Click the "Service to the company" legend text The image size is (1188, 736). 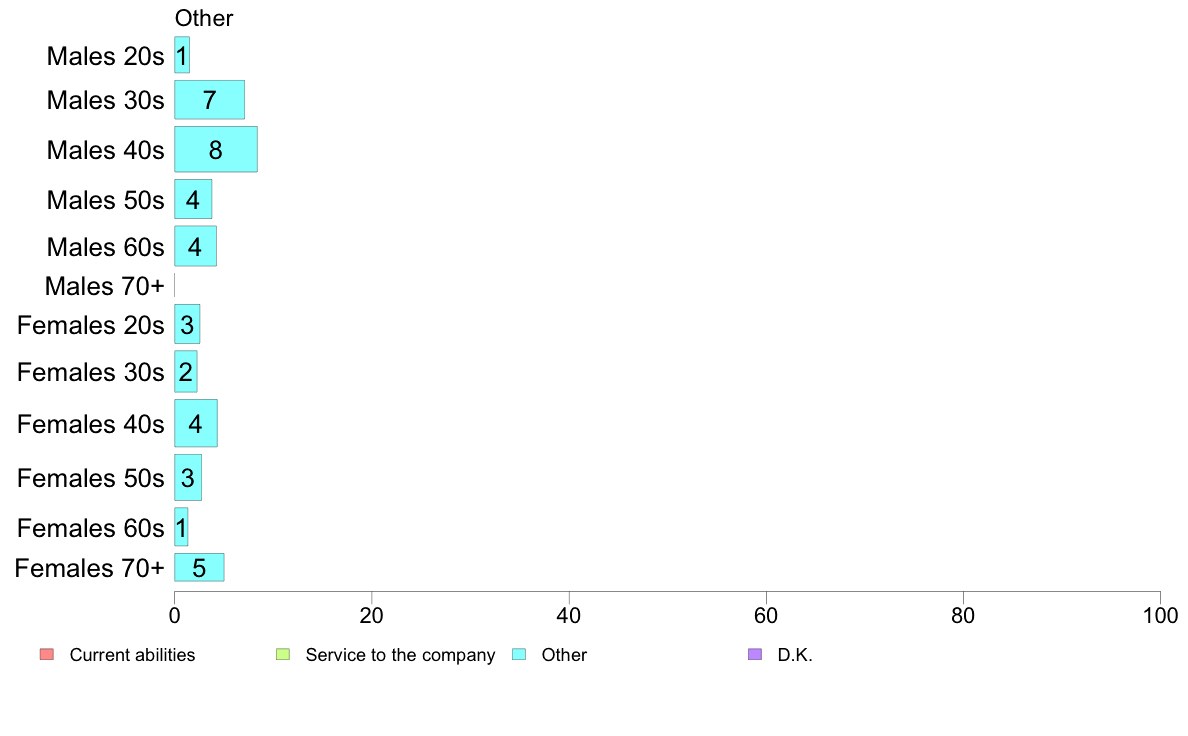coord(400,655)
